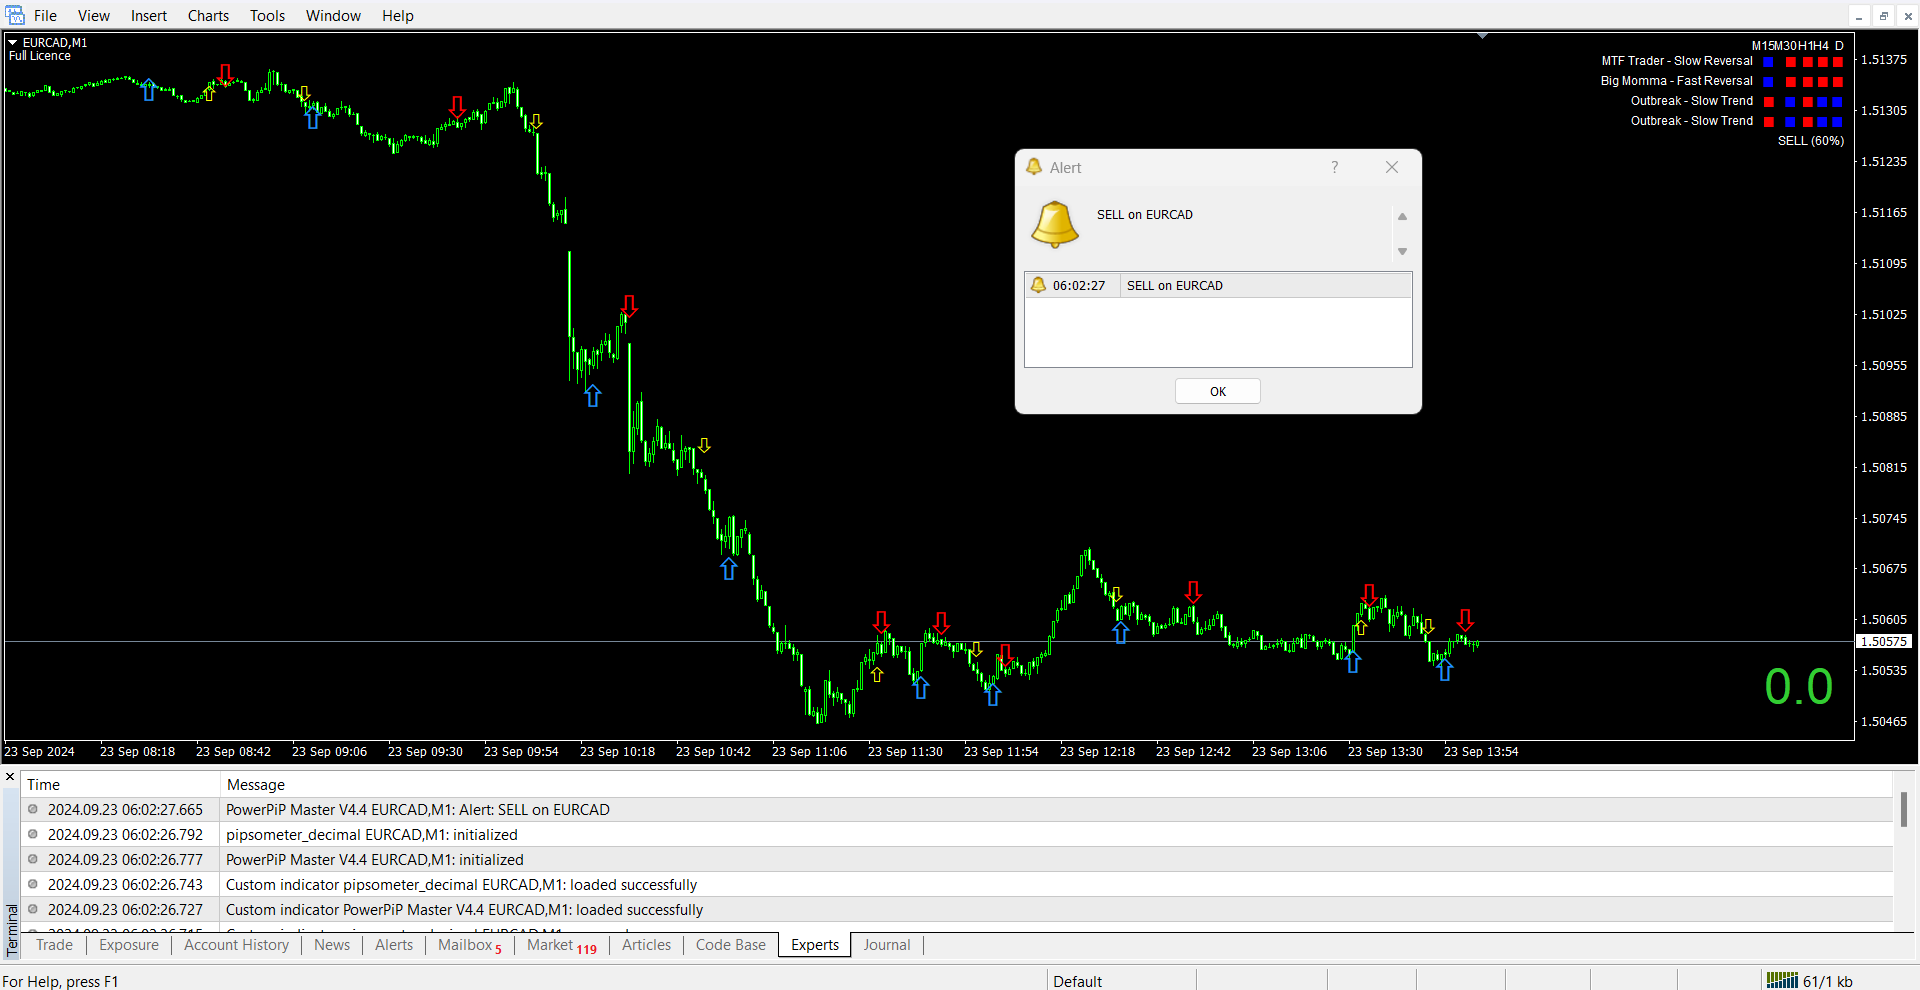The height and width of the screenshot is (990, 1920).
Task: Click the question mark help icon in Alert dialog
Action: [1334, 167]
